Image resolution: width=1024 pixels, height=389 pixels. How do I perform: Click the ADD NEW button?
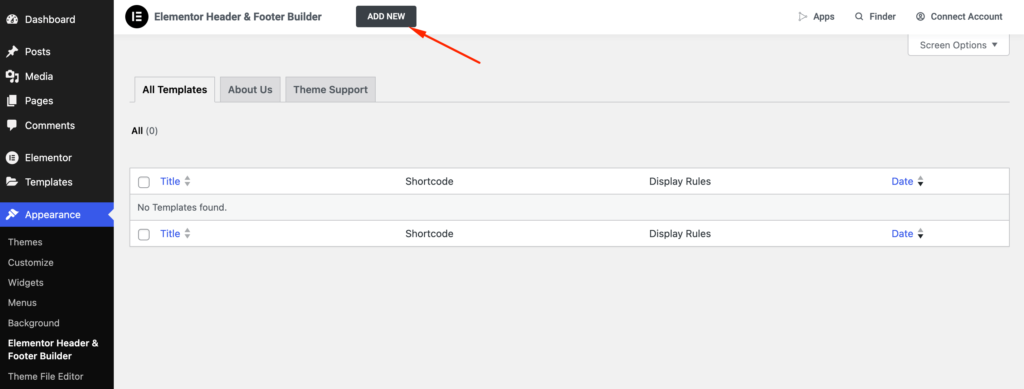pyautogui.click(x=386, y=16)
